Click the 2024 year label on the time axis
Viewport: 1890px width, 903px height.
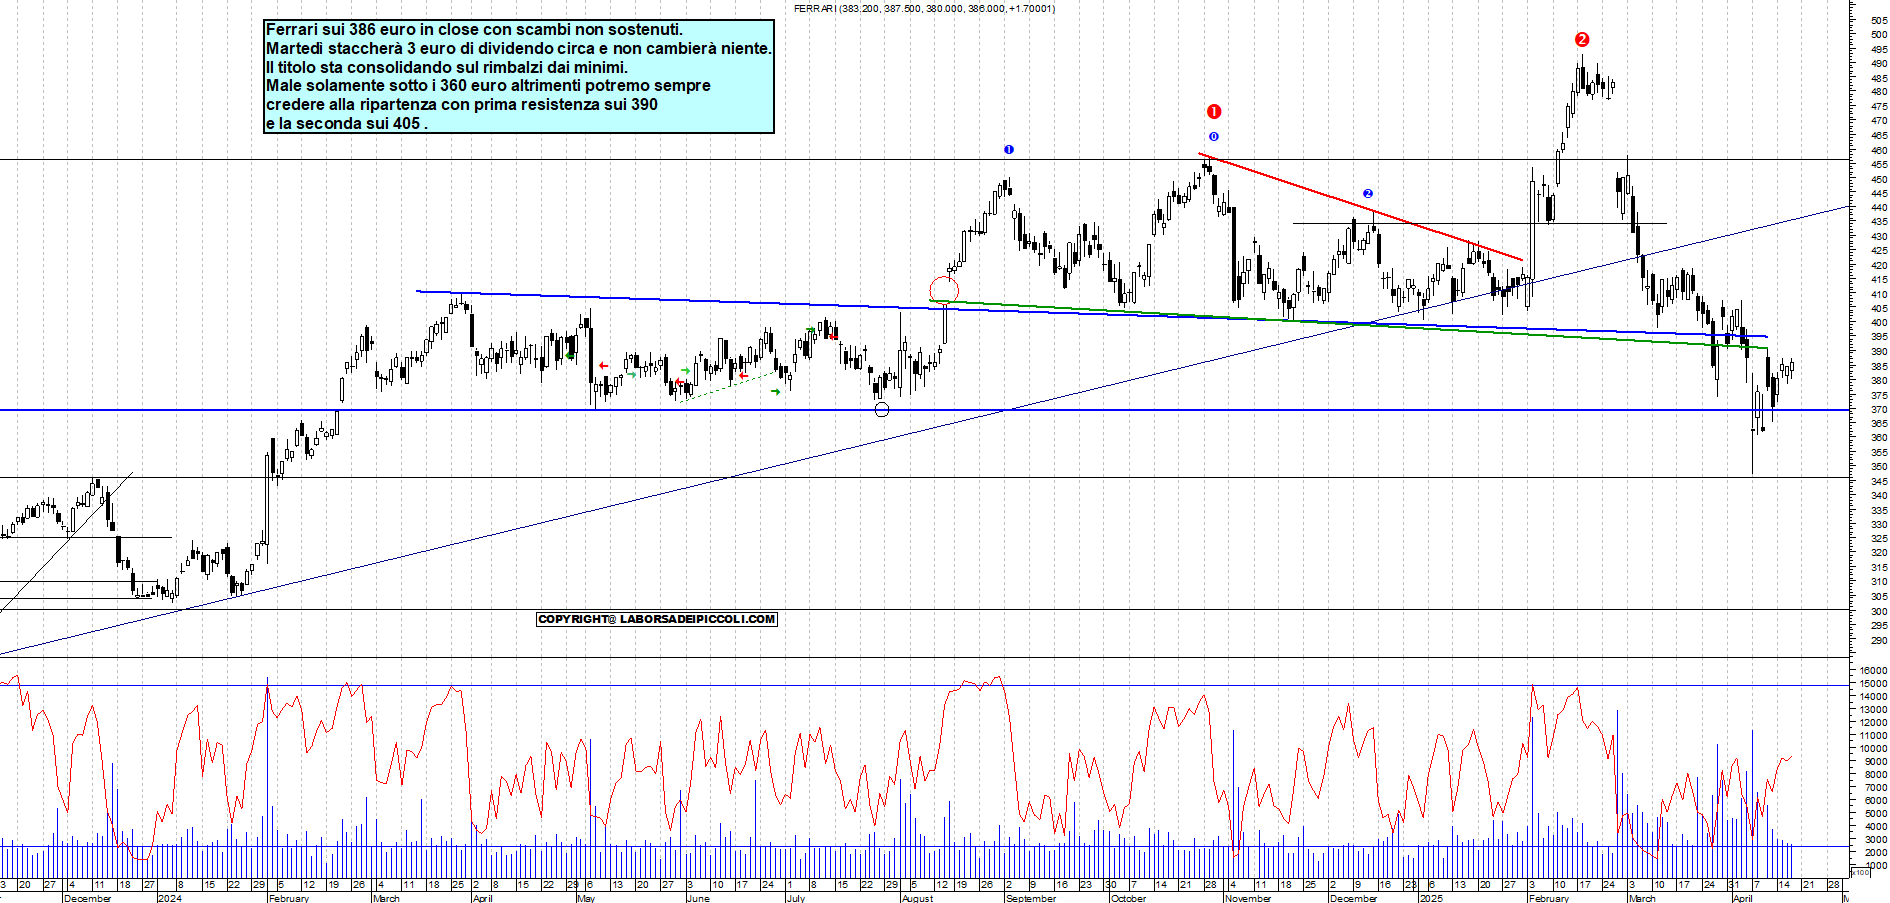click(x=170, y=898)
